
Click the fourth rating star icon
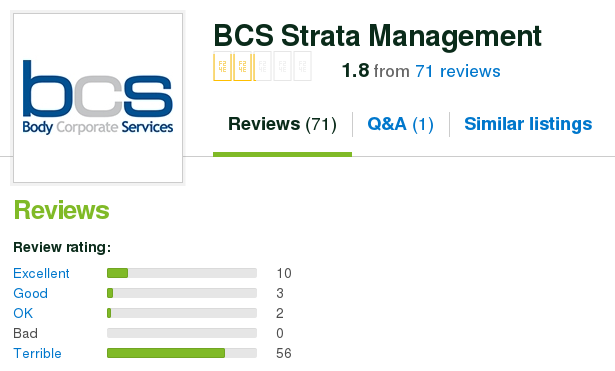[x=282, y=66]
